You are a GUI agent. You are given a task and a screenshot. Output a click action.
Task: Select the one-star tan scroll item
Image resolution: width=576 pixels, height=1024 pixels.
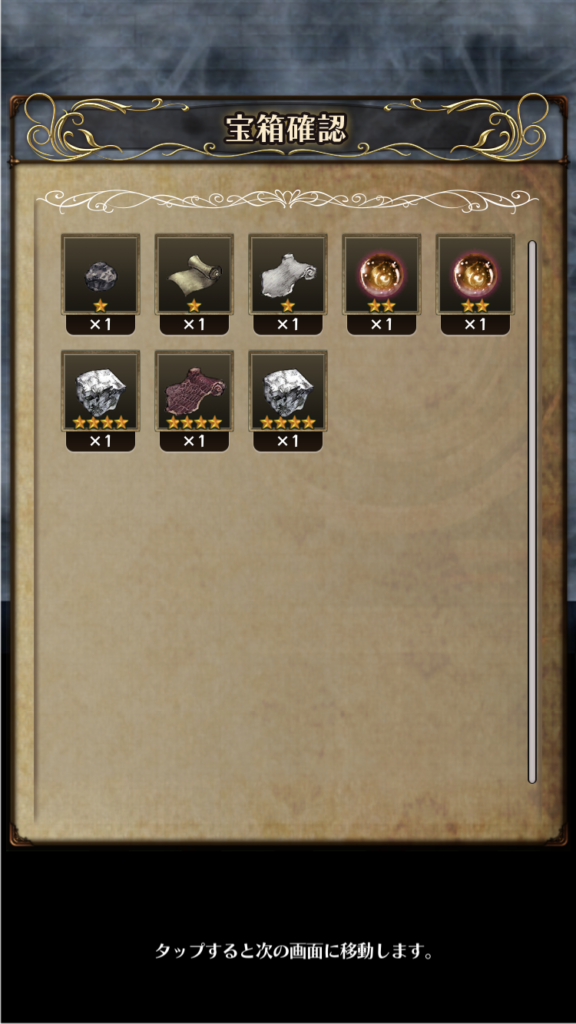pos(195,275)
